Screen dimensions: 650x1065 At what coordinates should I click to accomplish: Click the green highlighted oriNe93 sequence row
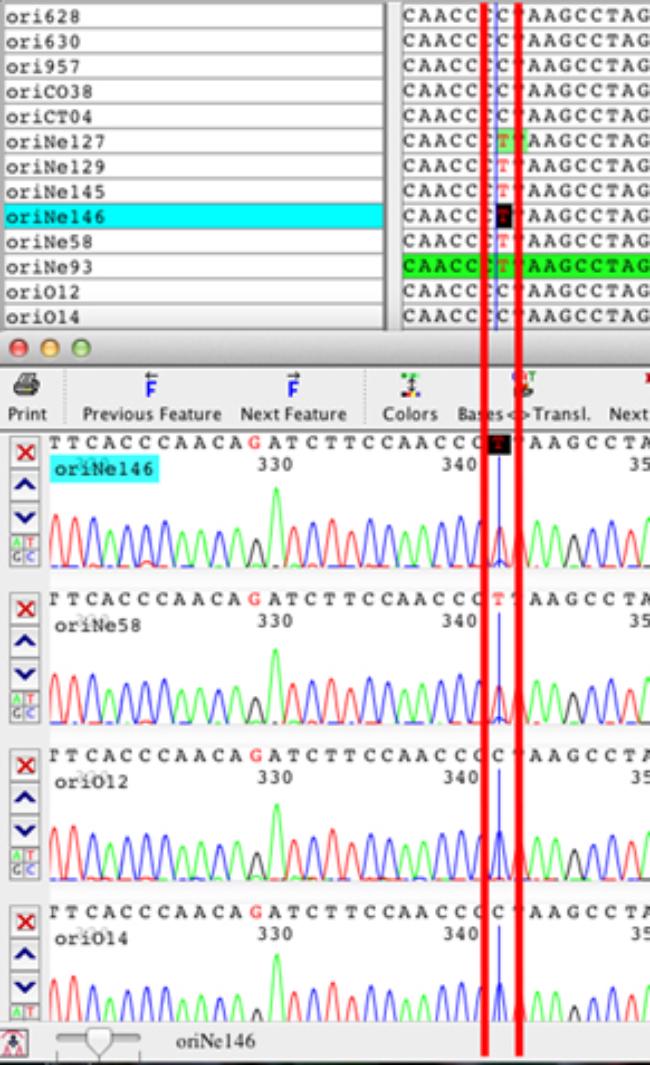tap(525, 267)
